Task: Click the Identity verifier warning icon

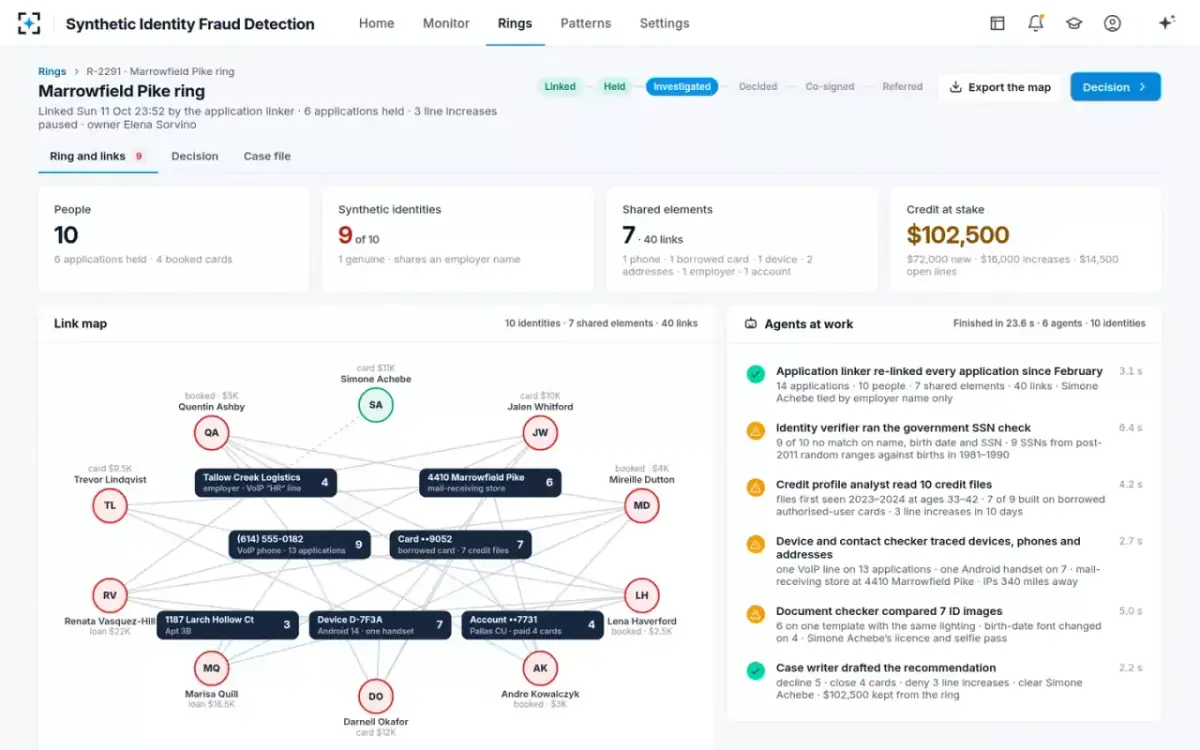Action: 756,431
